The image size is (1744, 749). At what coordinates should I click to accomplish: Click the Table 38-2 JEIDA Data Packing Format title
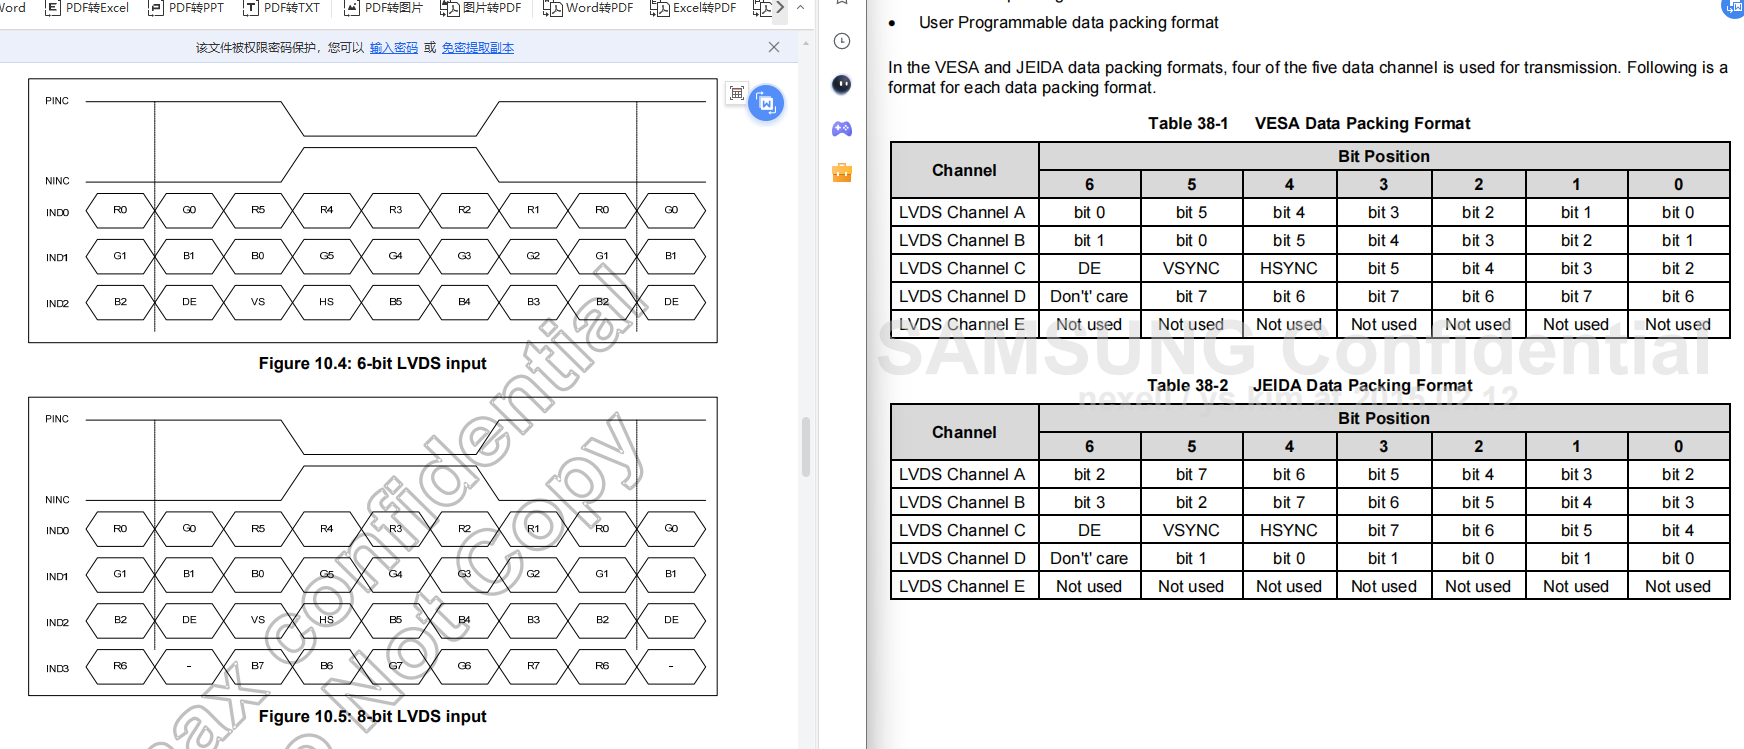1309,385
